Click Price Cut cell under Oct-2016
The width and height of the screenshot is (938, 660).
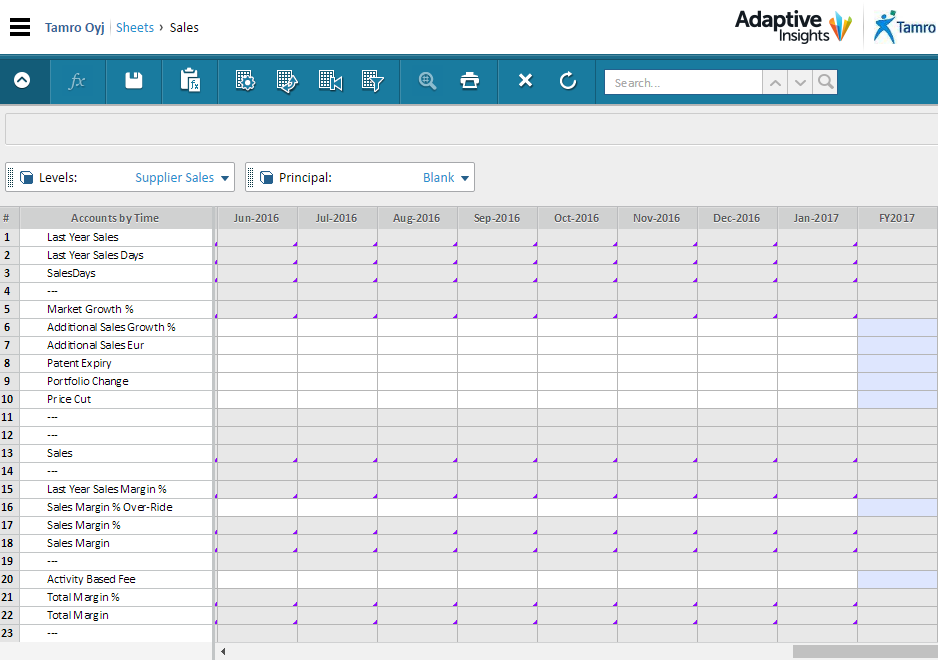(x=577, y=399)
